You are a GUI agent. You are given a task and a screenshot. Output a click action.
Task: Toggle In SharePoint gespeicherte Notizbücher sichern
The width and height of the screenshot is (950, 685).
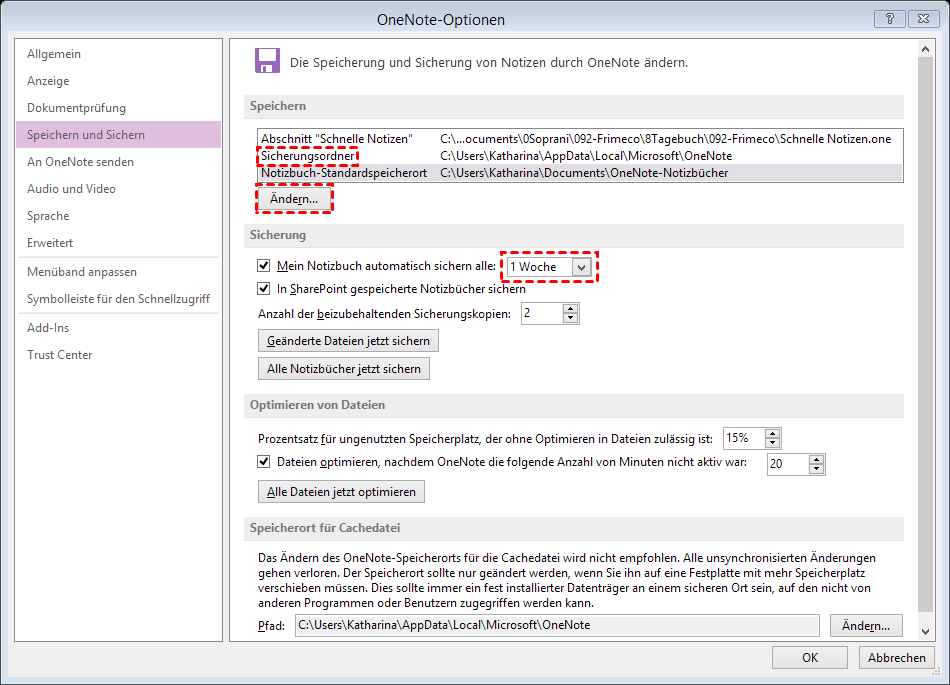pos(264,288)
